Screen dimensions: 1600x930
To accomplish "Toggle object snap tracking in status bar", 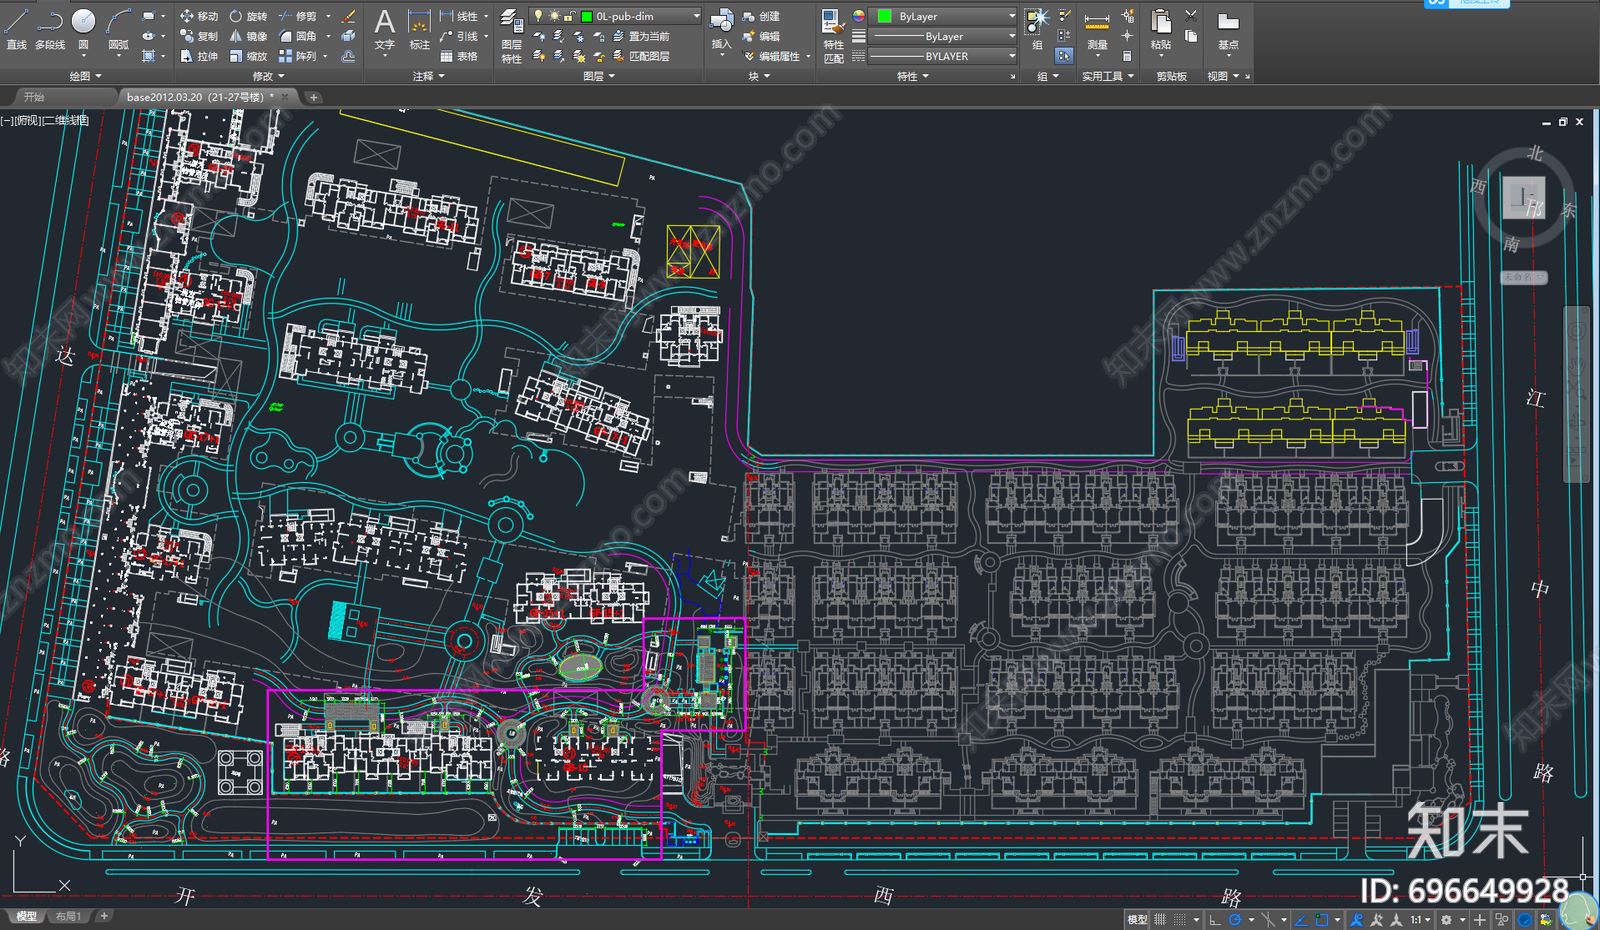I will click(x=1301, y=919).
